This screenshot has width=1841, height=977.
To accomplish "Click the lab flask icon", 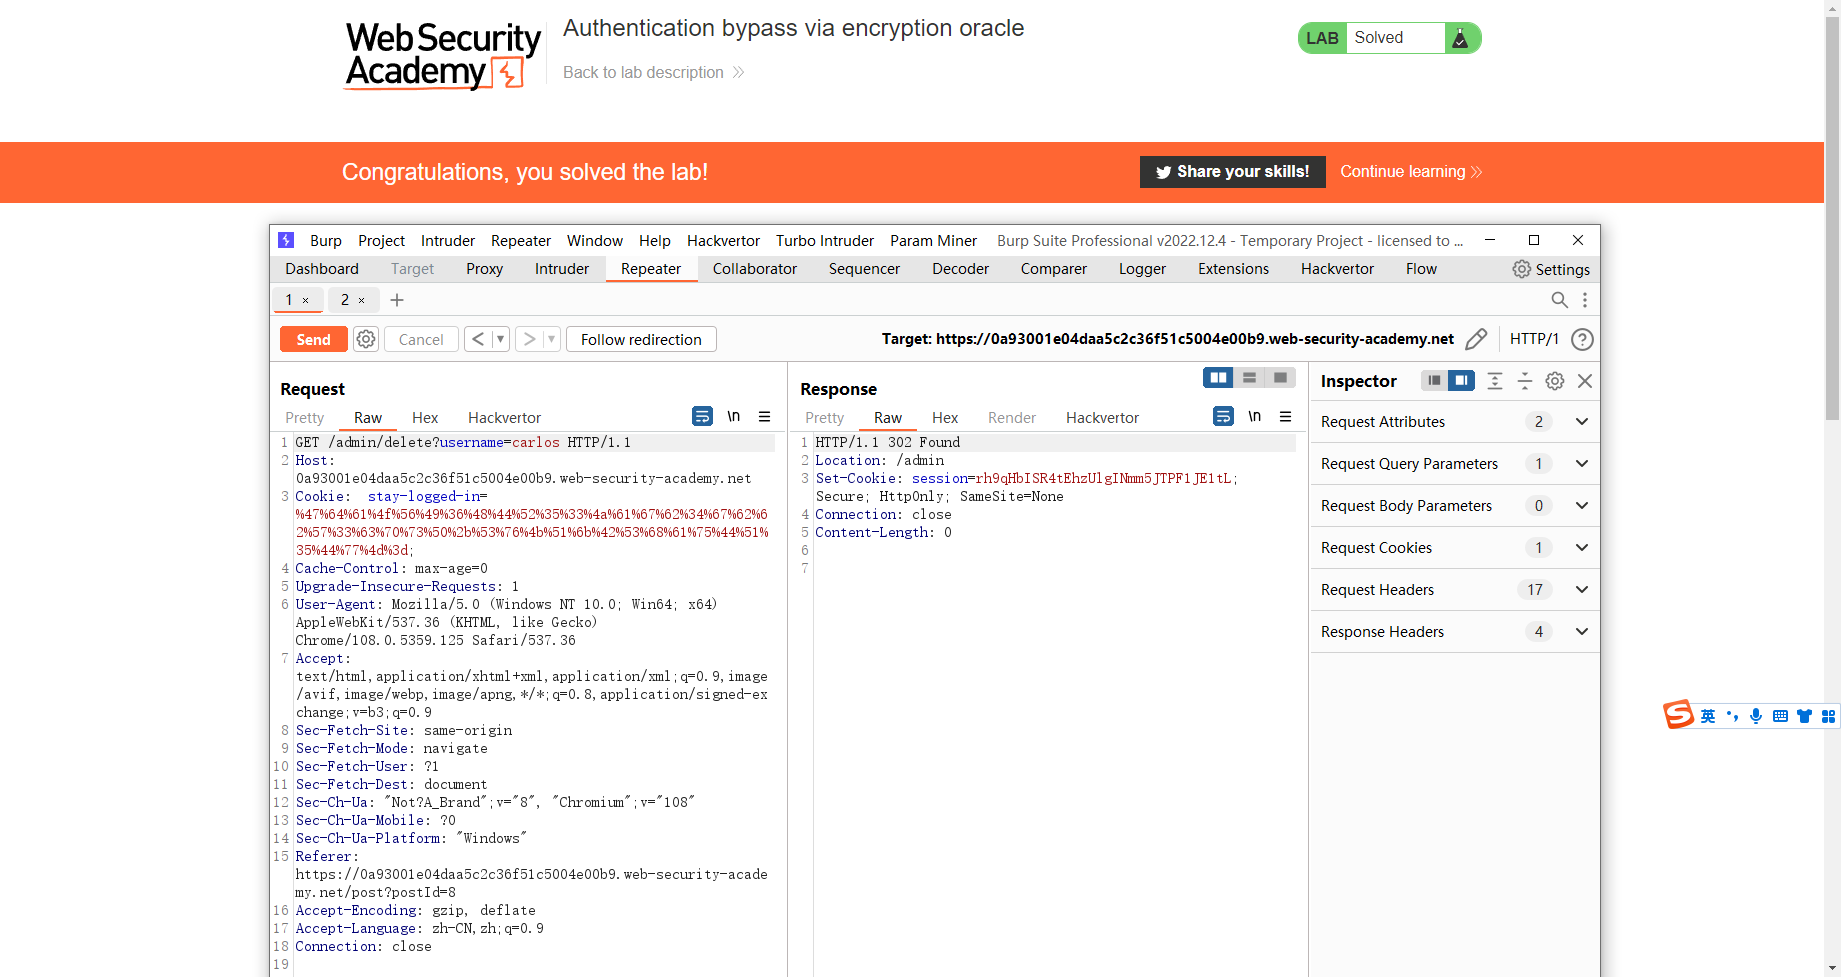I will (1460, 38).
